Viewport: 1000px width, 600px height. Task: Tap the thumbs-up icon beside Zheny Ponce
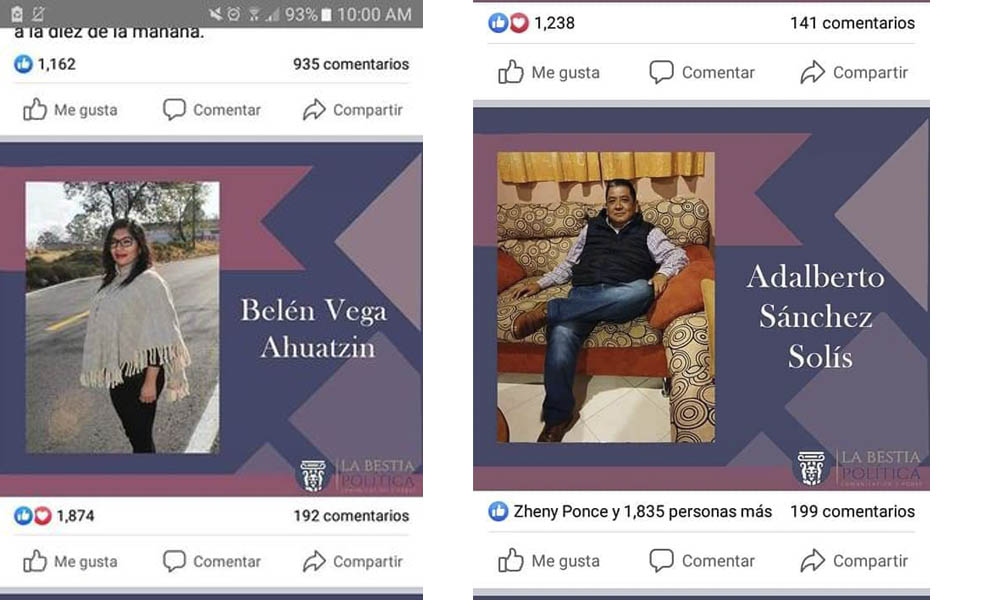498,511
